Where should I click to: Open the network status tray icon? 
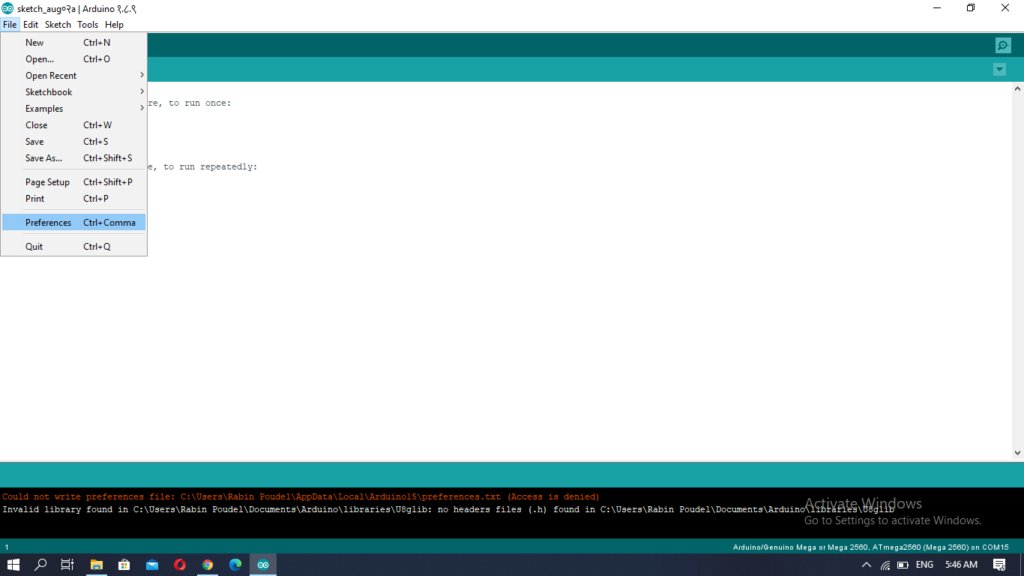885,565
